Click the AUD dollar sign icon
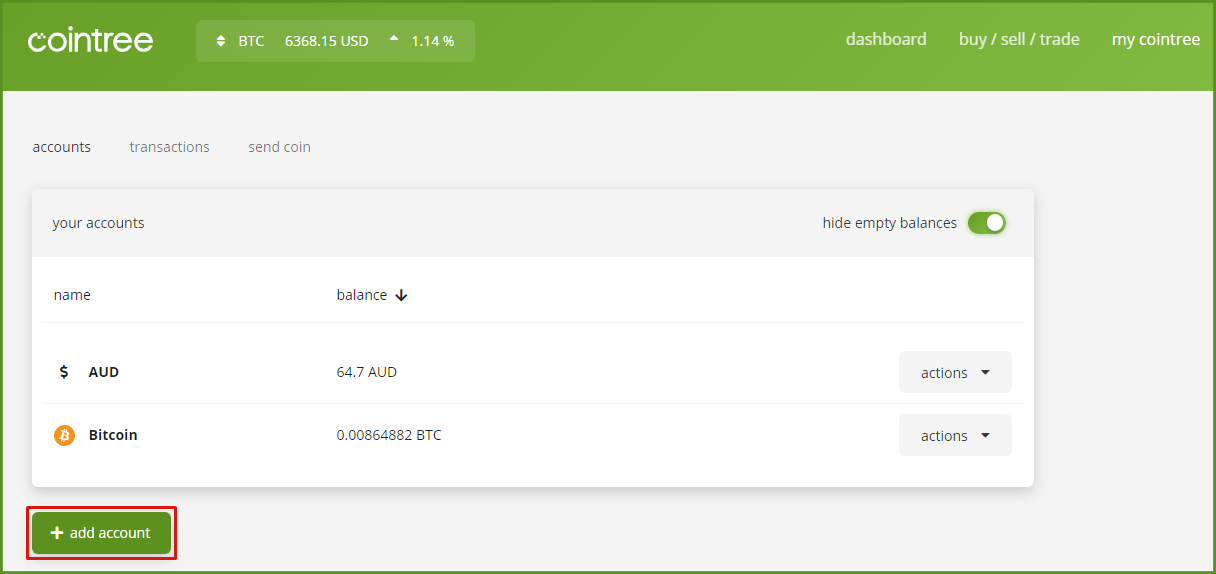 65,372
